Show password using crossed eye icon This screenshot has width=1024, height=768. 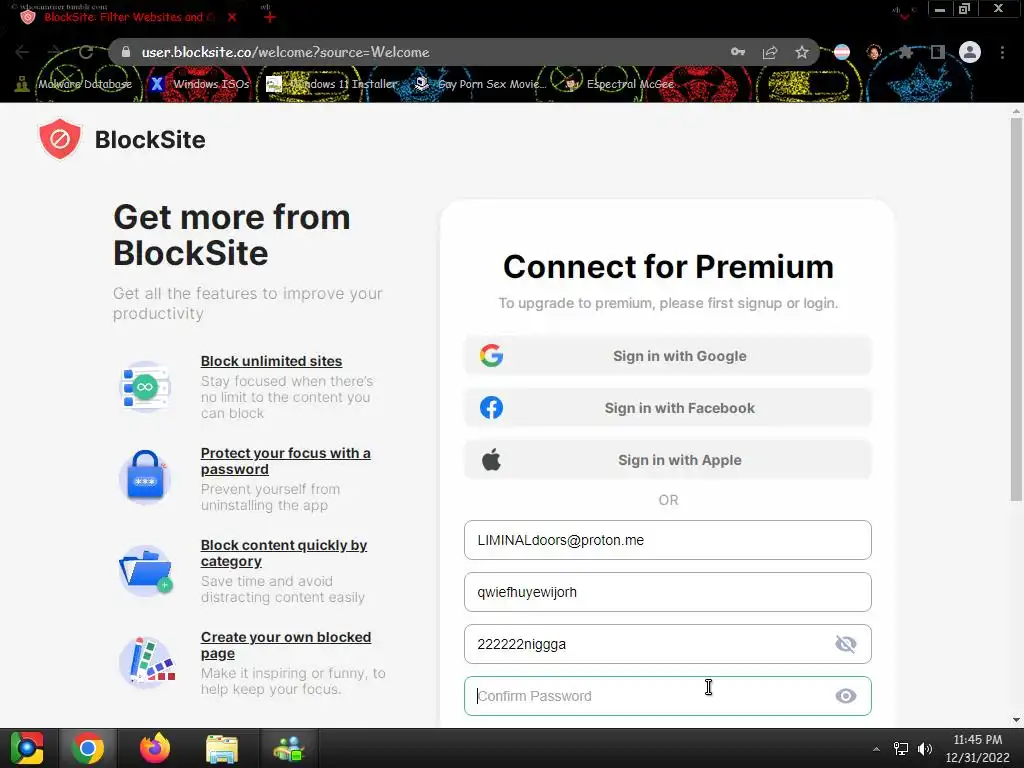(x=846, y=644)
